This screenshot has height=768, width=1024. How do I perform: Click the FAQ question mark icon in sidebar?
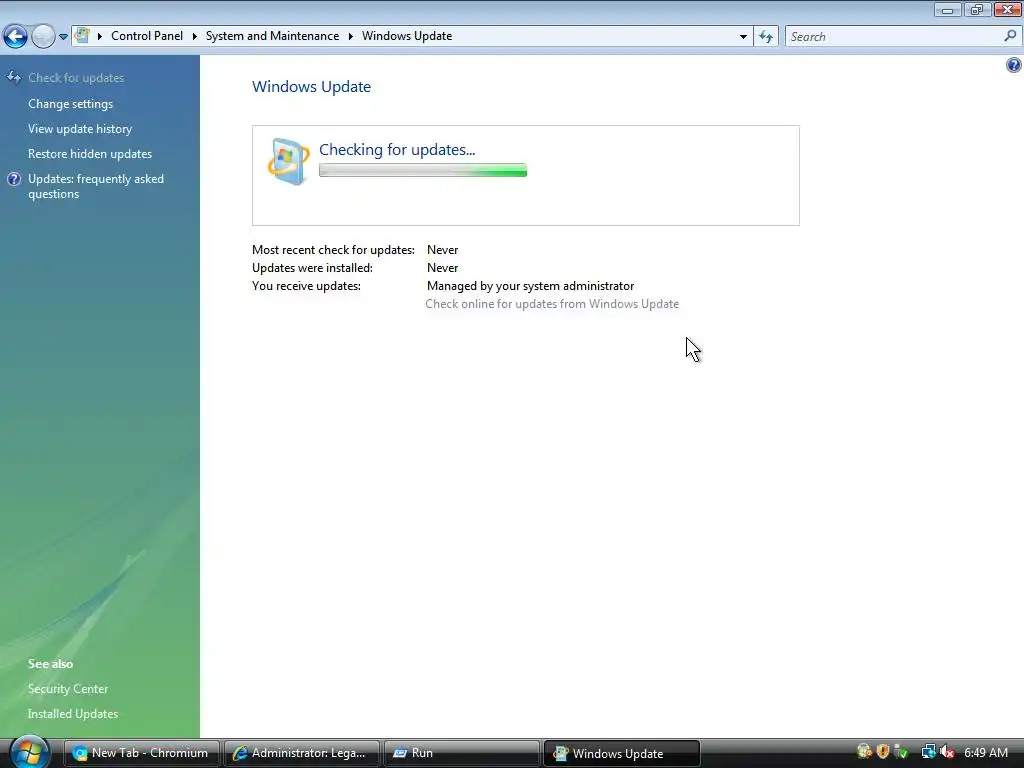pyautogui.click(x=14, y=179)
